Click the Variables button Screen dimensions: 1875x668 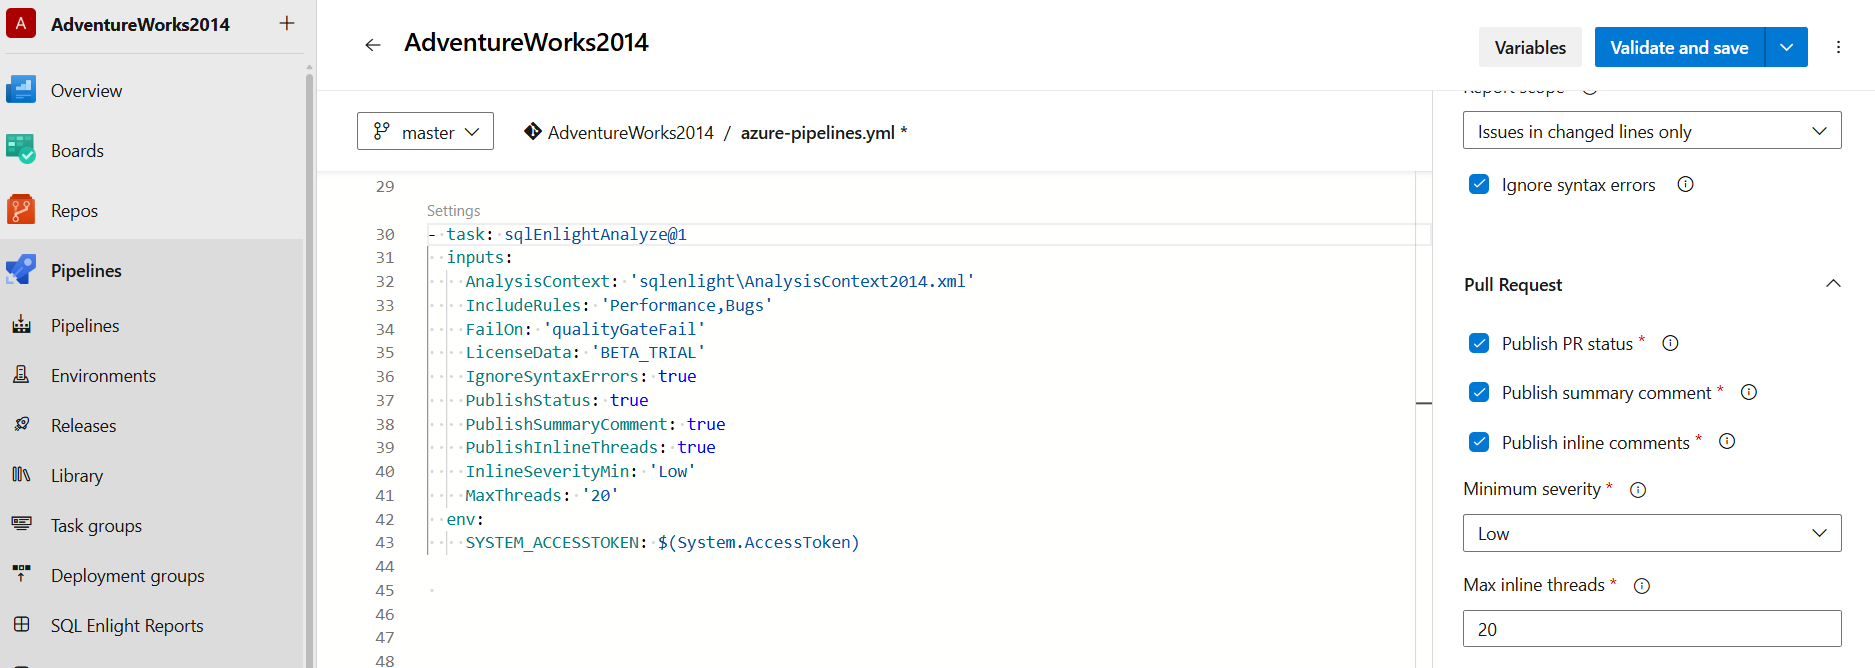tap(1530, 47)
